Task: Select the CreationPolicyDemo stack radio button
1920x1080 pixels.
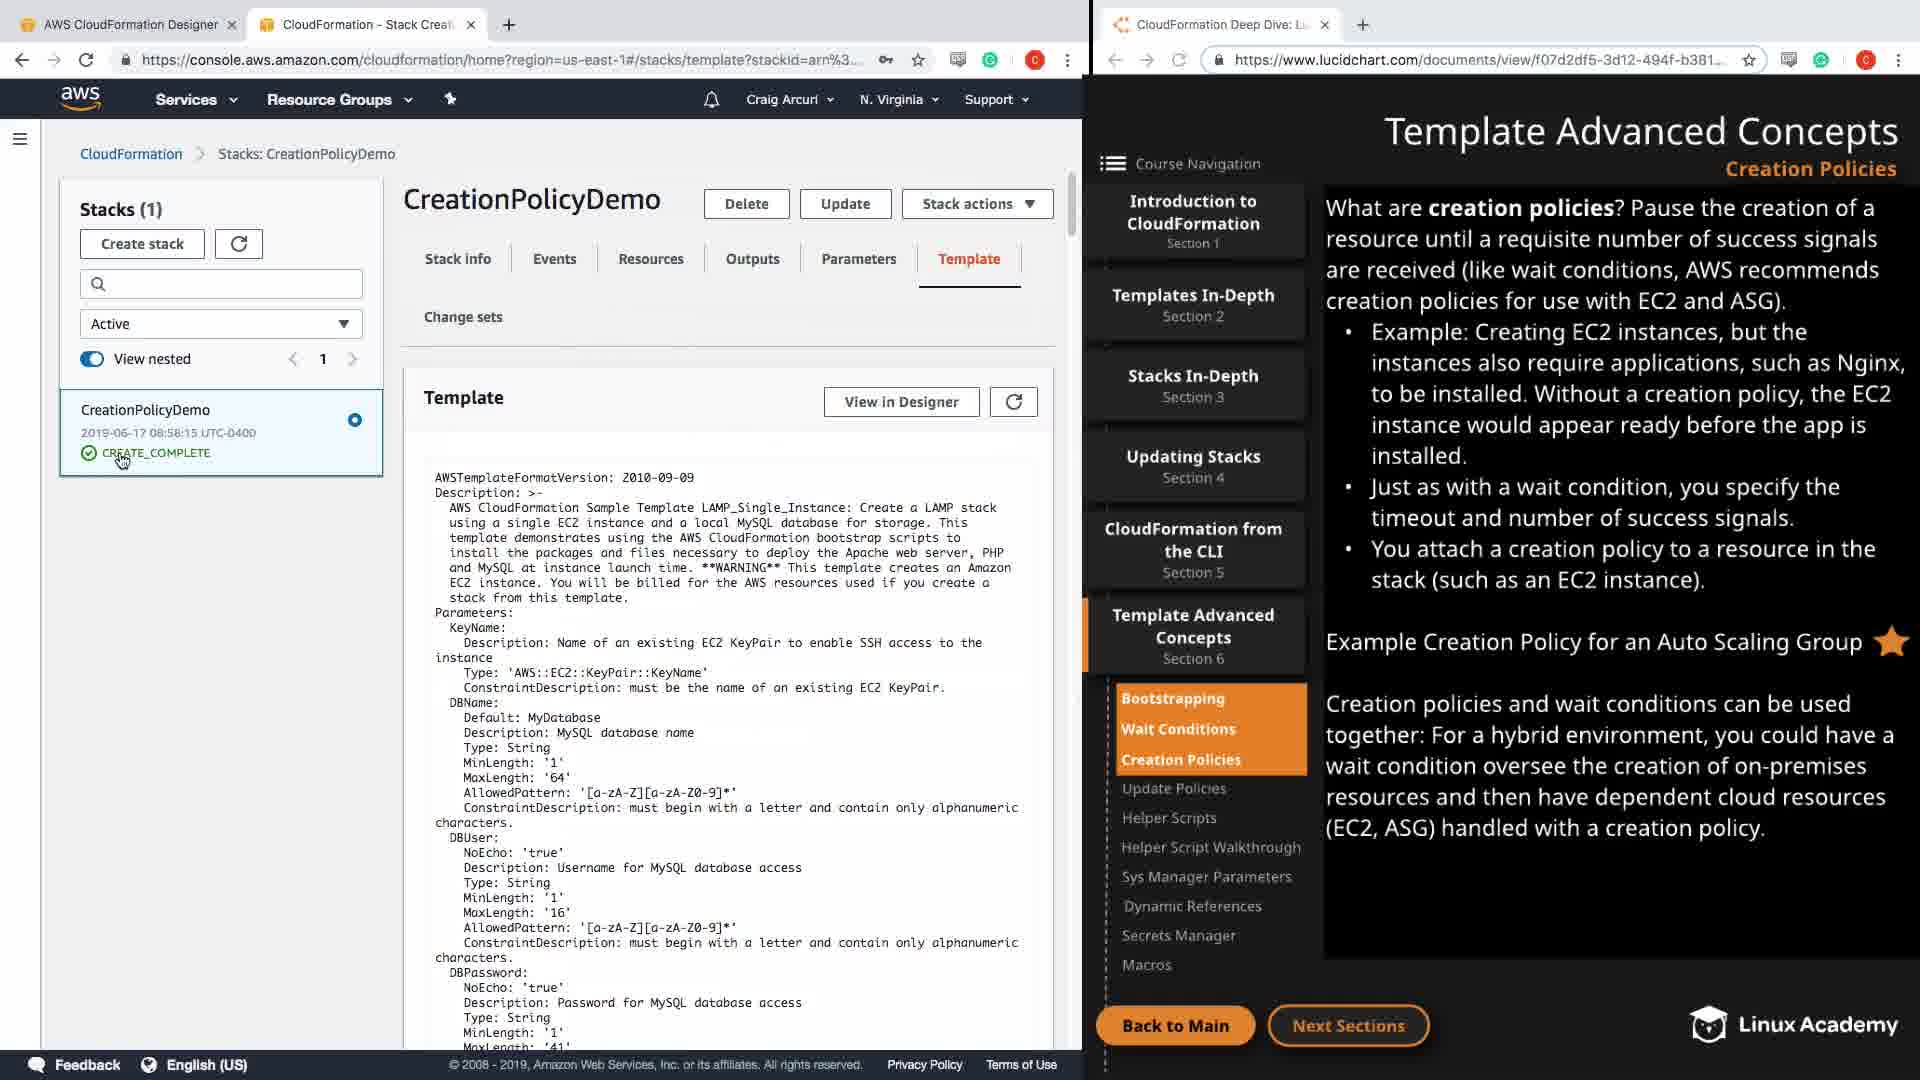Action: click(355, 420)
